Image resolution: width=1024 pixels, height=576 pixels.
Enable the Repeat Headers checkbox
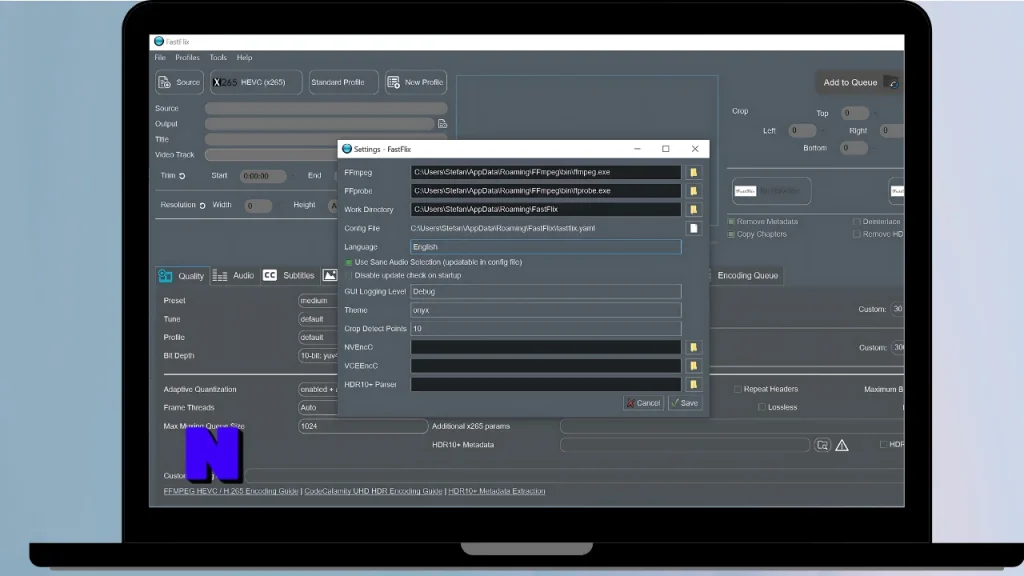738,389
